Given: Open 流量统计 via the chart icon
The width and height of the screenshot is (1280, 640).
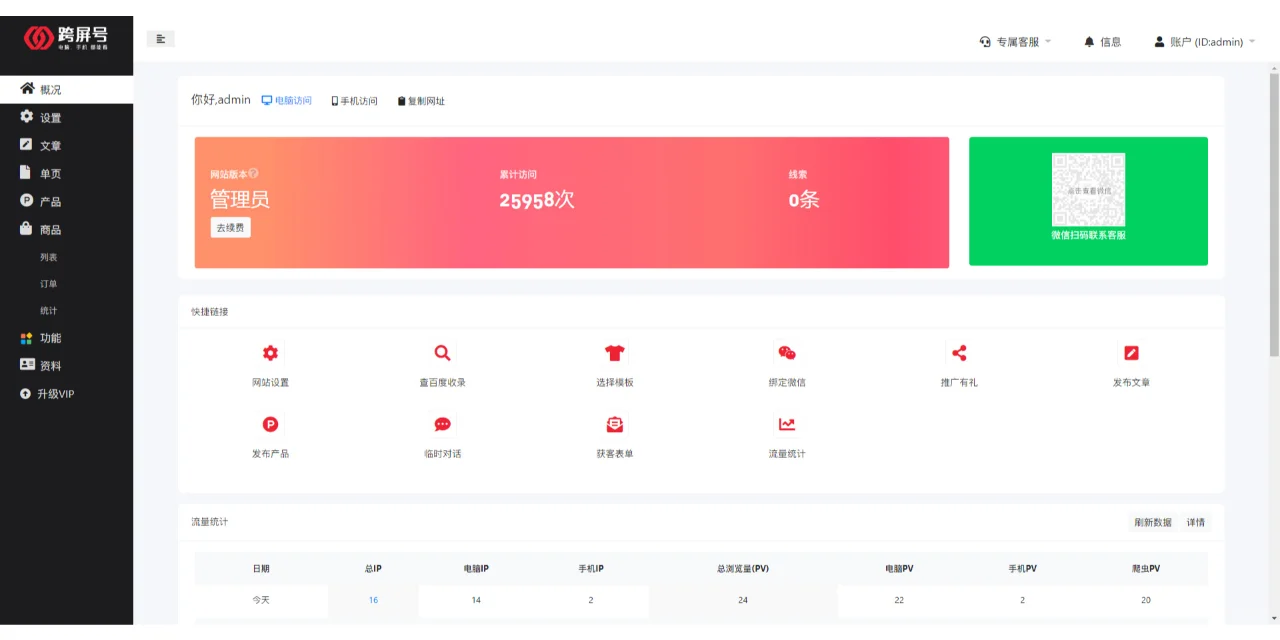Looking at the screenshot, I should pyautogui.click(x=787, y=424).
